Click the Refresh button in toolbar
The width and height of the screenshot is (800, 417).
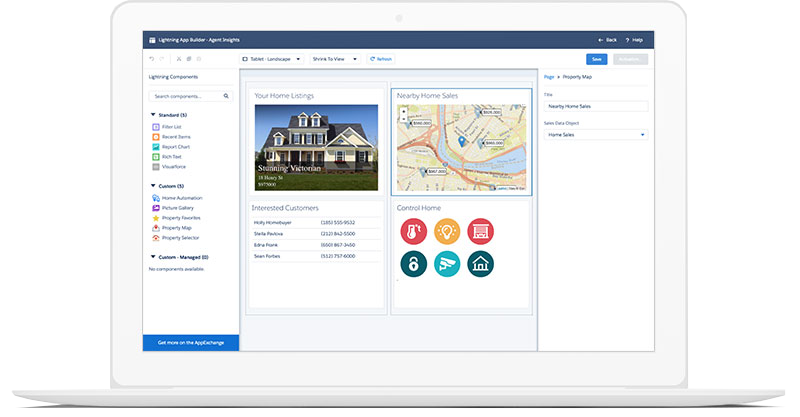pos(380,59)
